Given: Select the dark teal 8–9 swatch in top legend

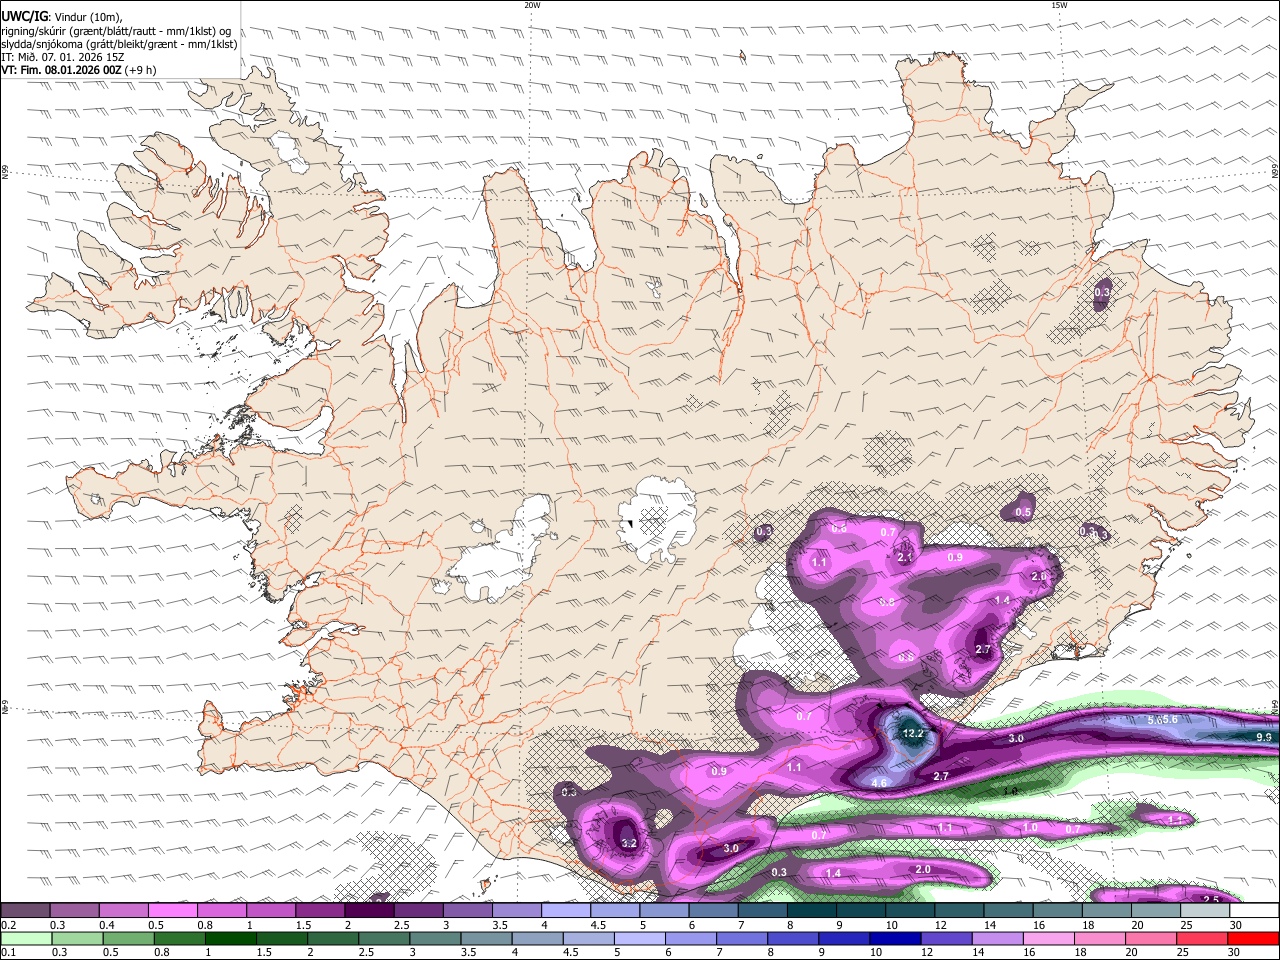Looking at the screenshot, I should [812, 911].
